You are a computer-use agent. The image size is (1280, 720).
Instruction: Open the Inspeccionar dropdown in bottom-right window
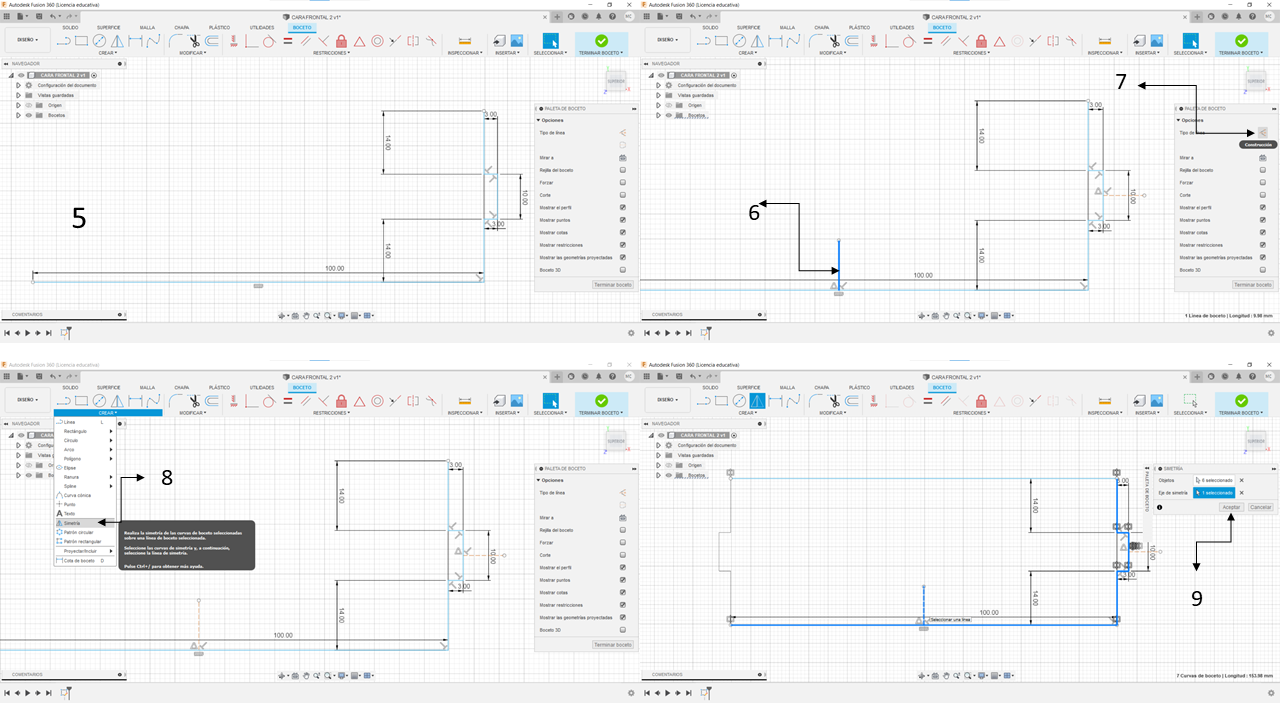coord(1105,413)
